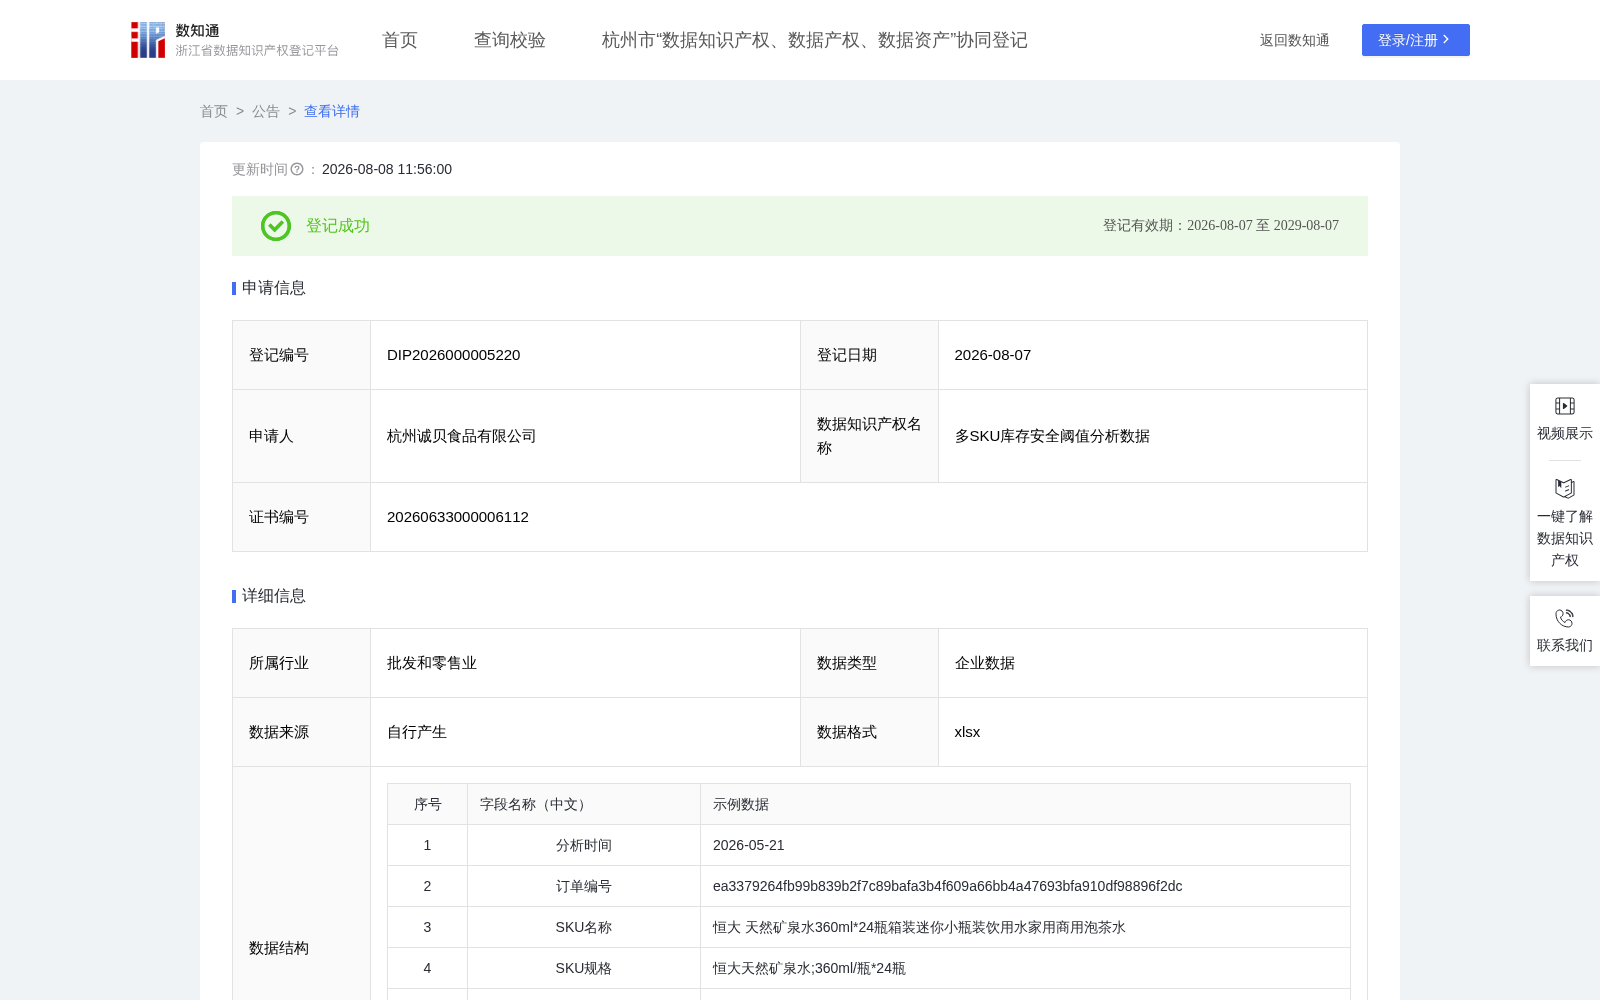This screenshot has height=1000, width=1600.
Task: Click the 详细信息 section heading
Action: tap(274, 596)
